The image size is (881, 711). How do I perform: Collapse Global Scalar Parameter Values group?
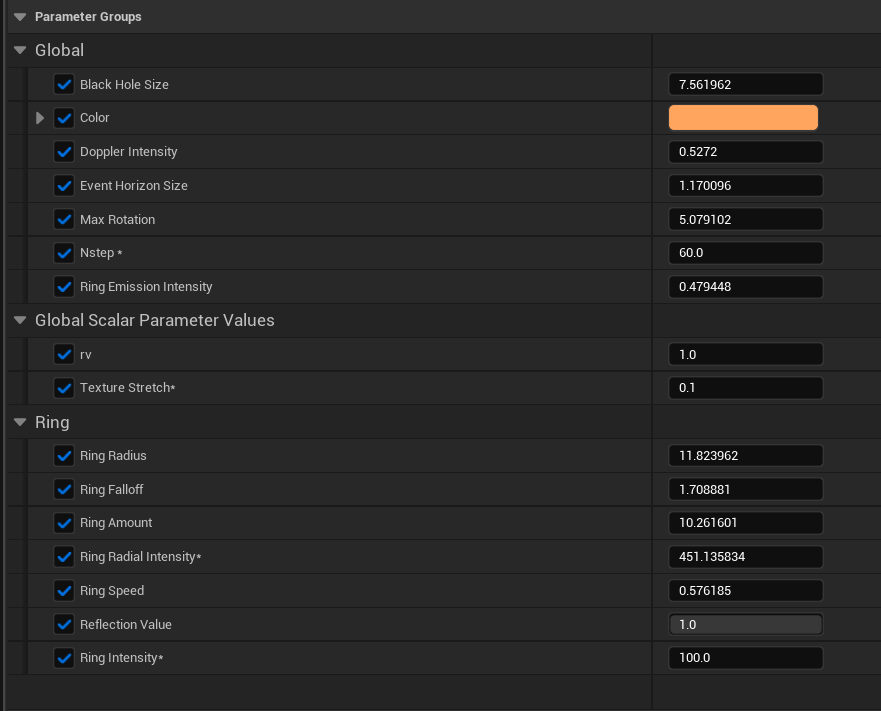point(20,320)
